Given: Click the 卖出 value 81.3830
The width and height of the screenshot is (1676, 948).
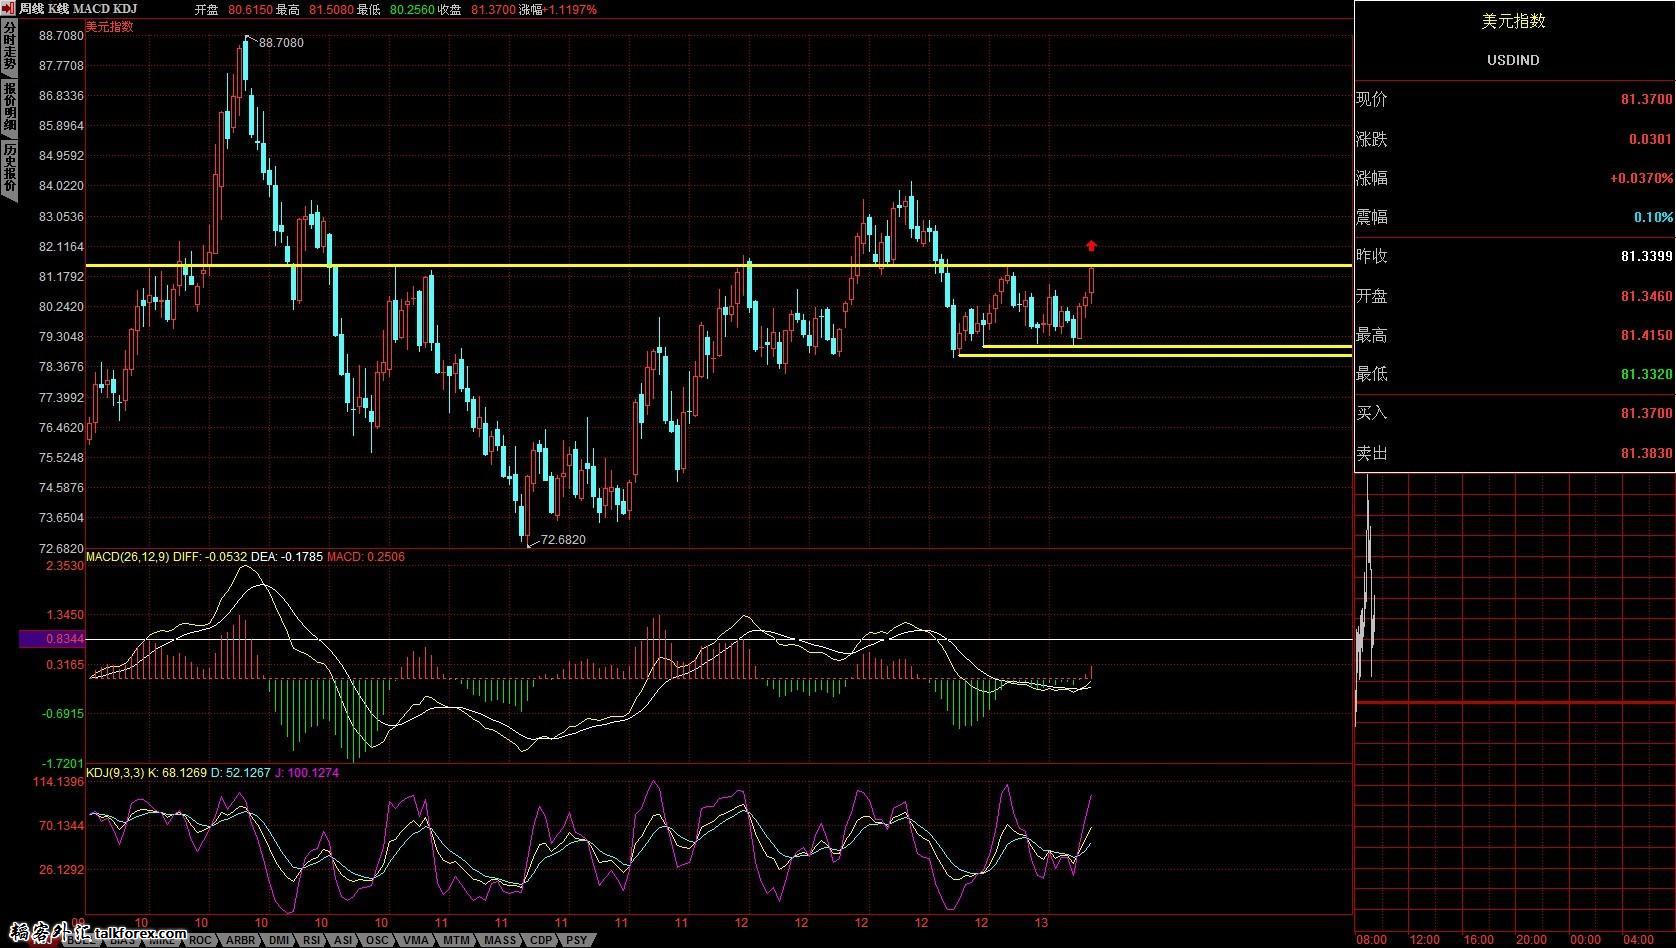Looking at the screenshot, I should click(1646, 453).
